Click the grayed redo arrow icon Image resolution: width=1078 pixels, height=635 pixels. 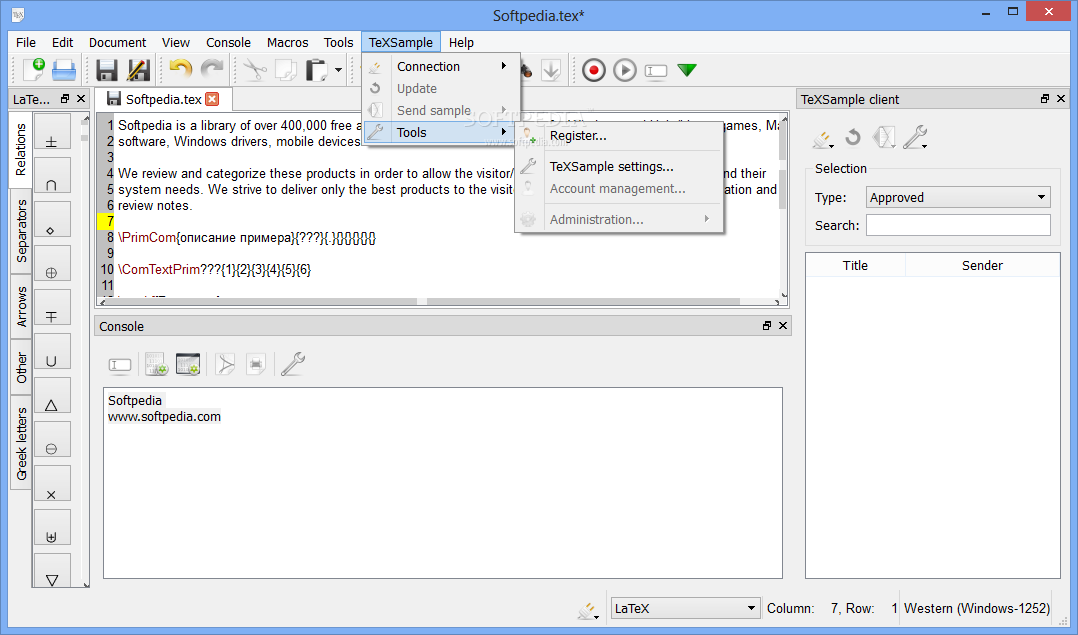(x=212, y=69)
